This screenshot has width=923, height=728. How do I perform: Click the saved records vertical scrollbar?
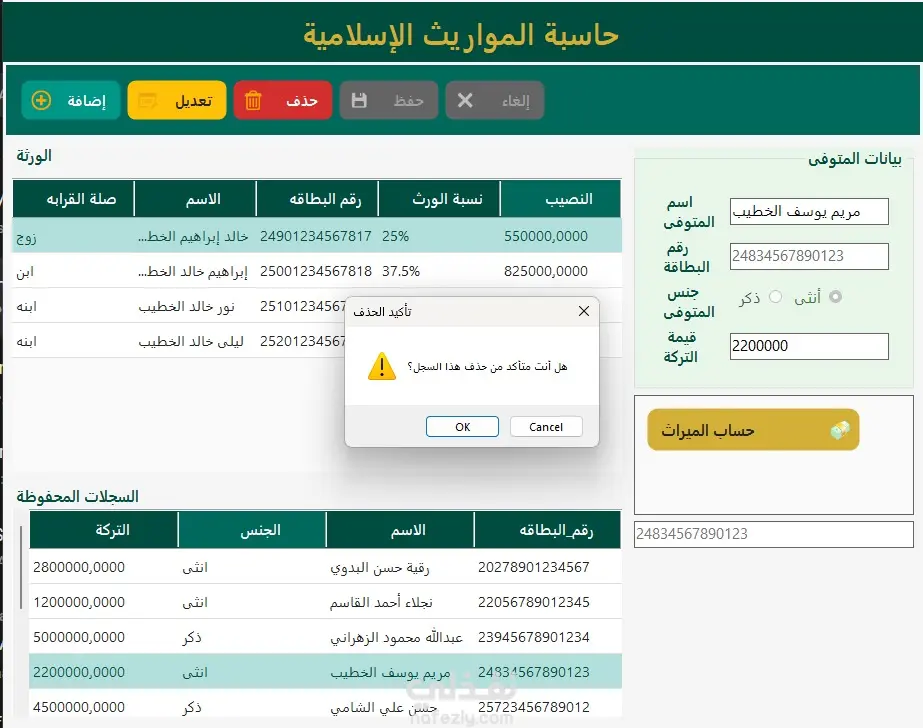(21, 567)
